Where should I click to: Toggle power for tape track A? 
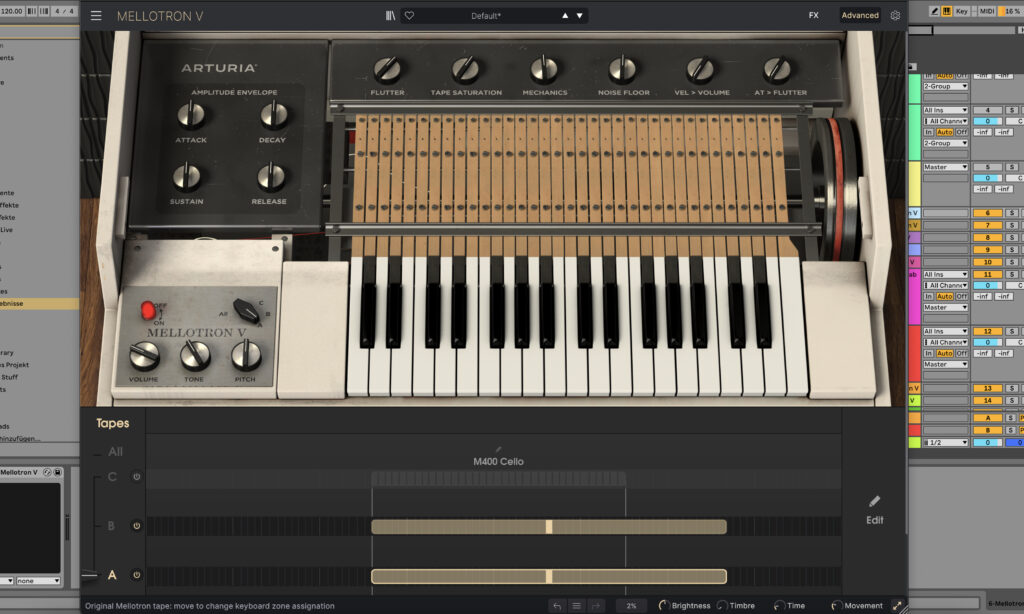(136, 575)
